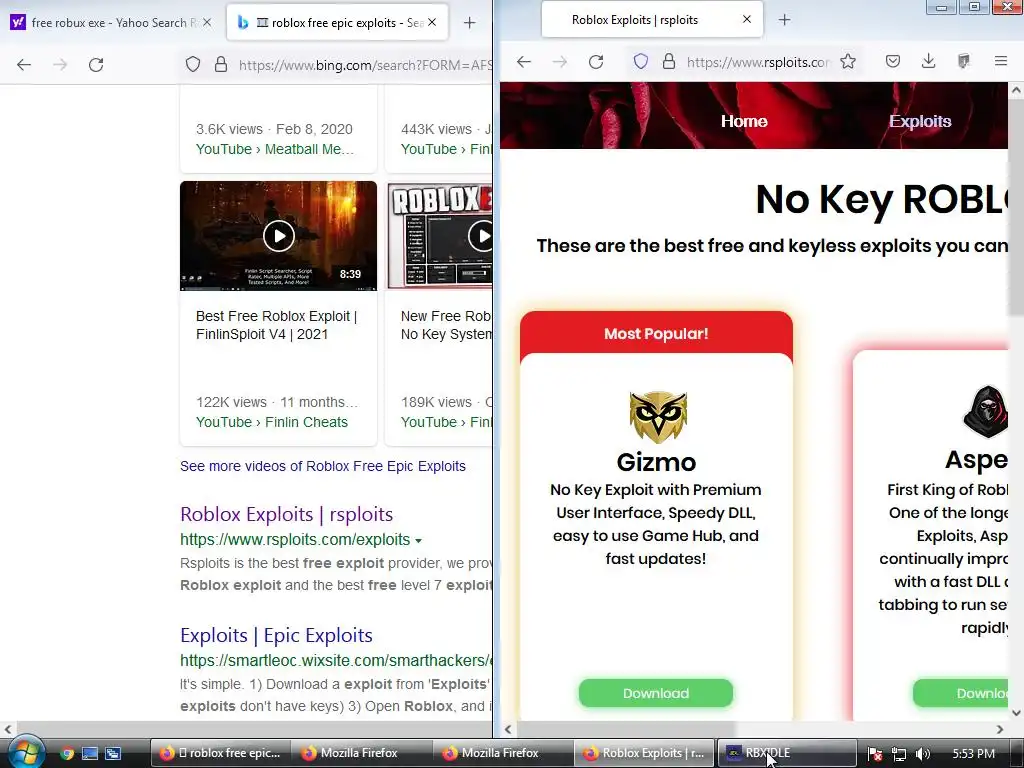Screen dimensions: 1024x768
Task: Open the Roblox Exploits | rsploits search result
Action: coord(286,514)
